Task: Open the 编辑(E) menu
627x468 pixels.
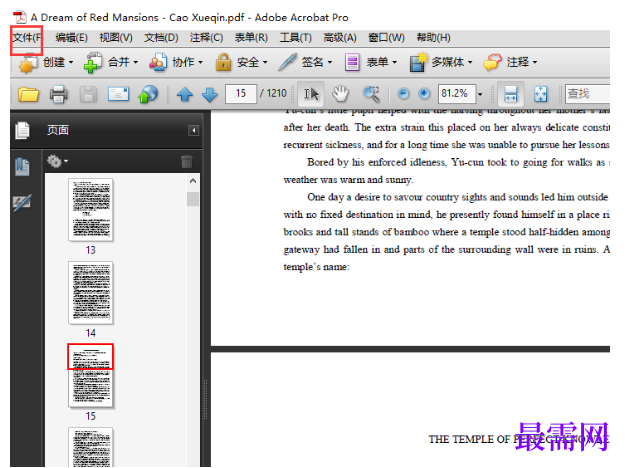Action: [71, 38]
